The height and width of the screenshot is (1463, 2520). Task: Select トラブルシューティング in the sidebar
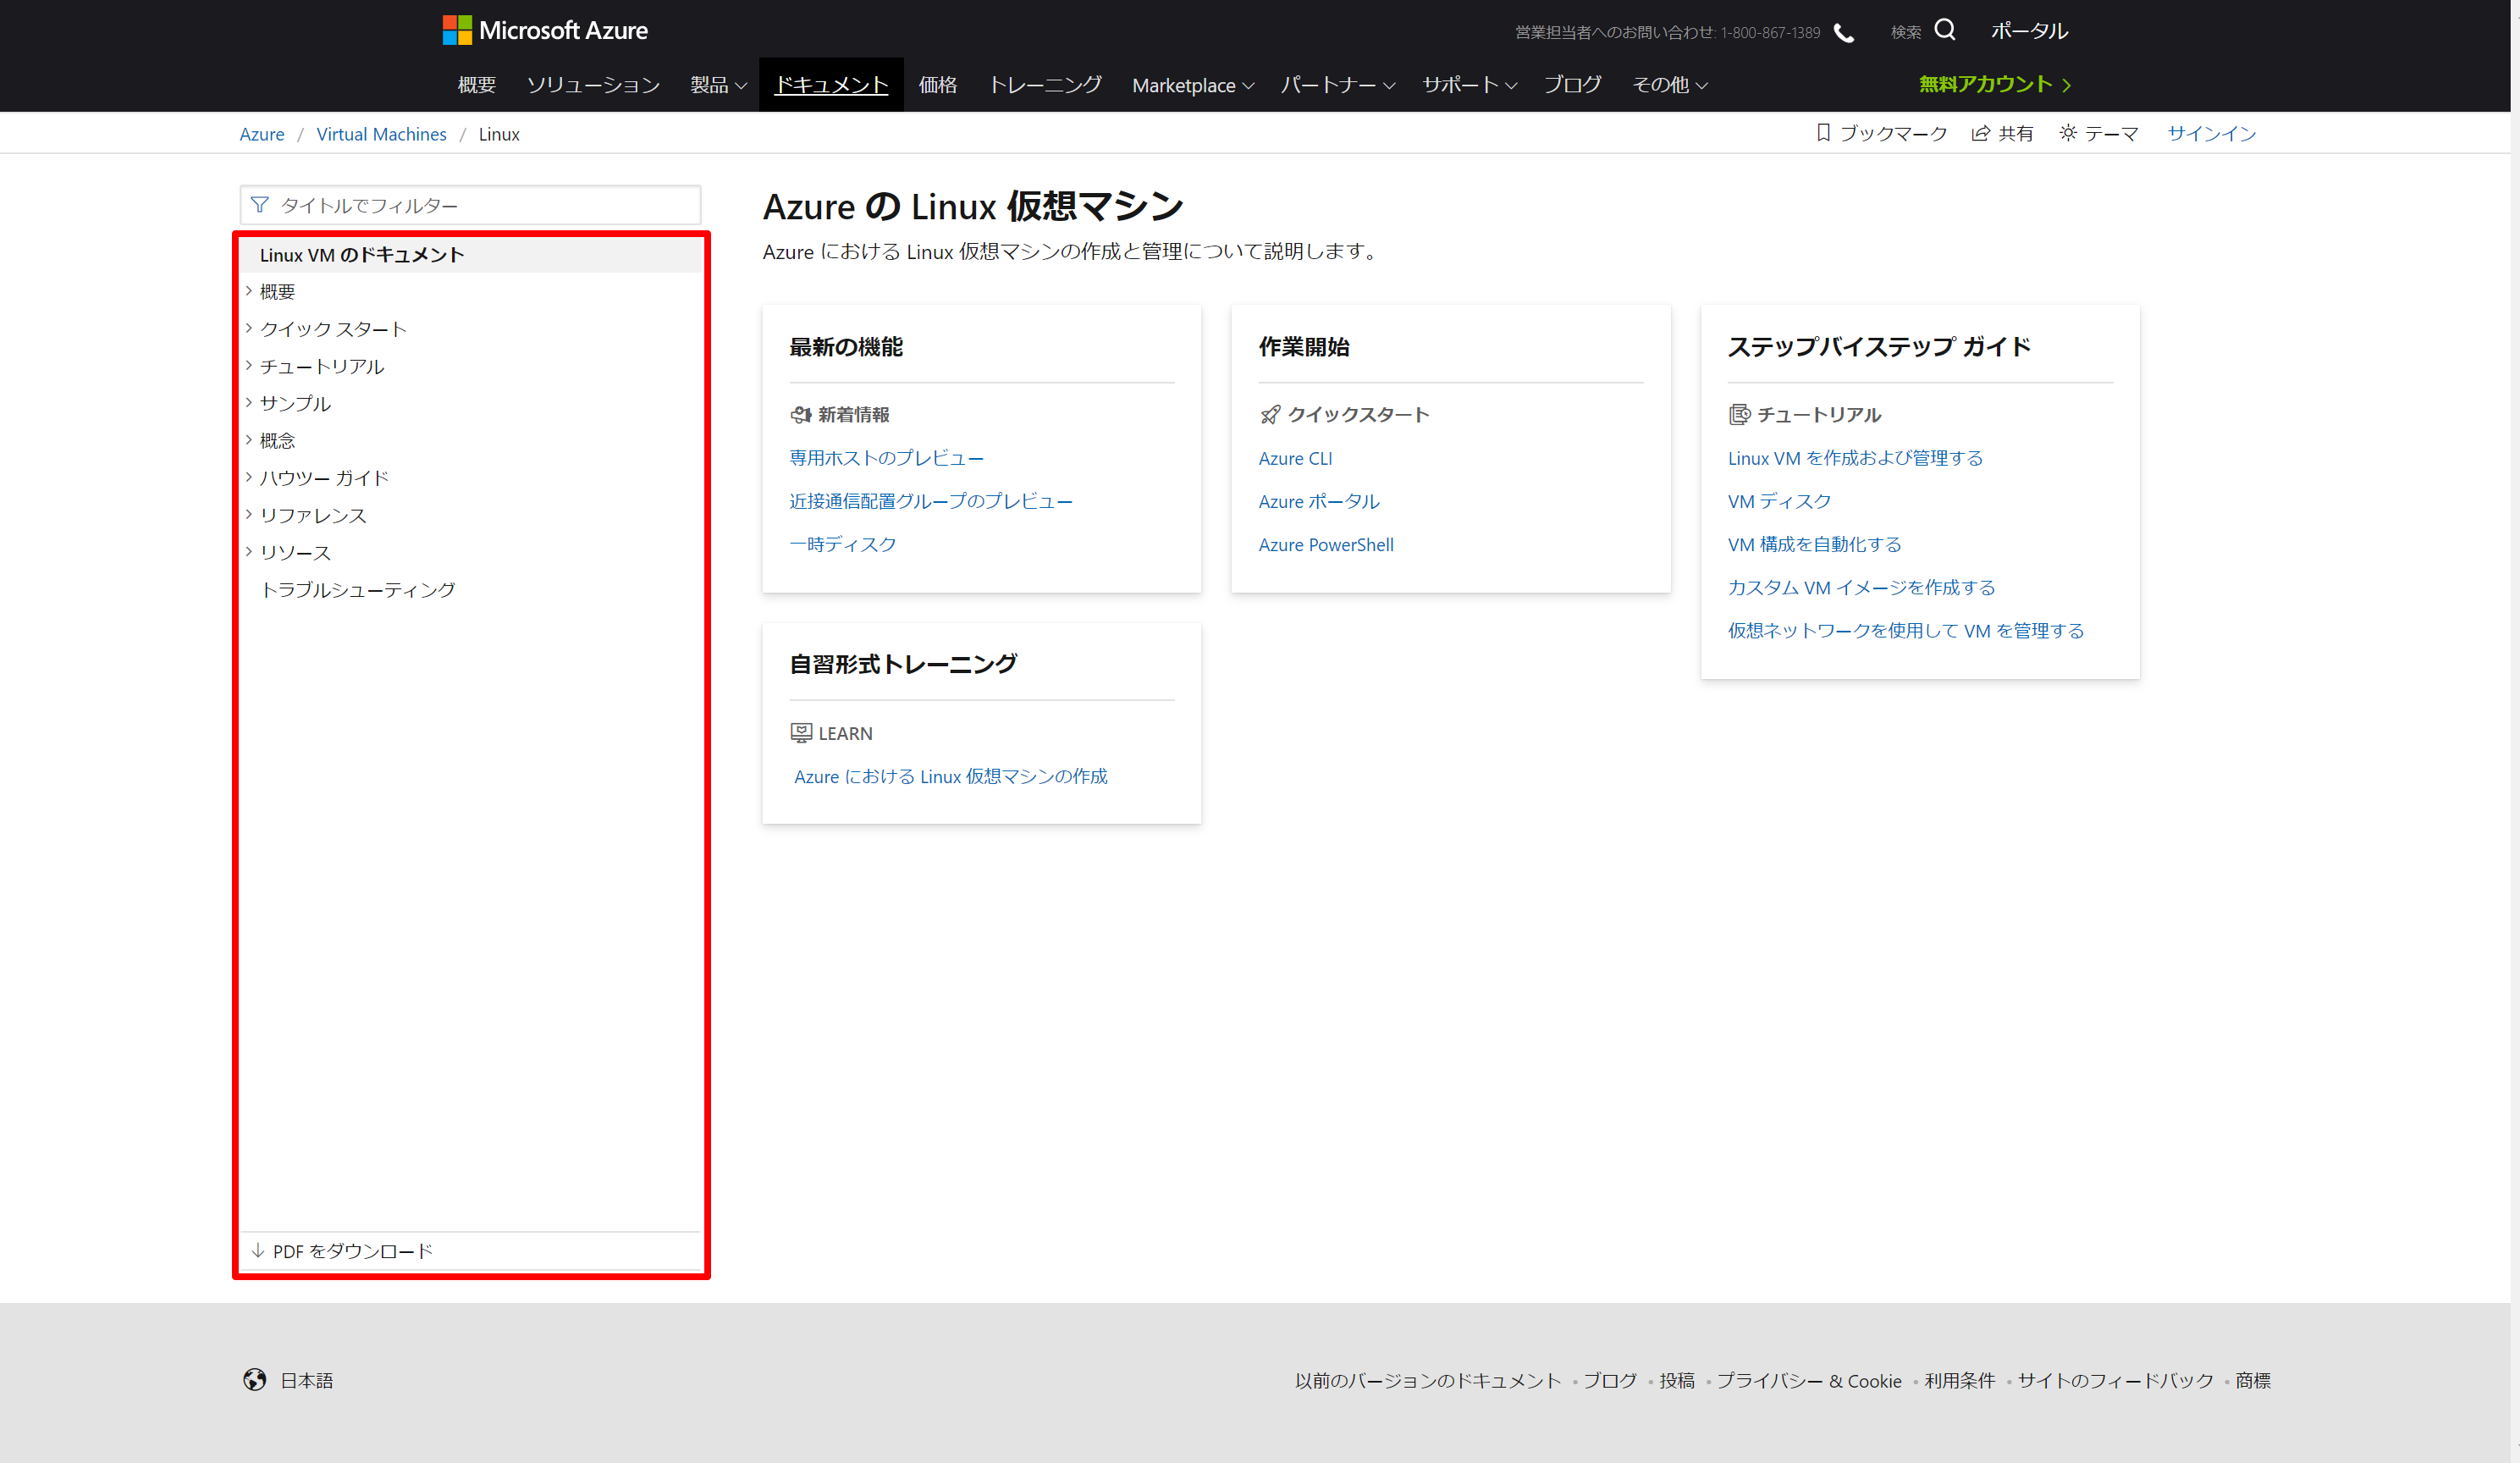point(358,590)
